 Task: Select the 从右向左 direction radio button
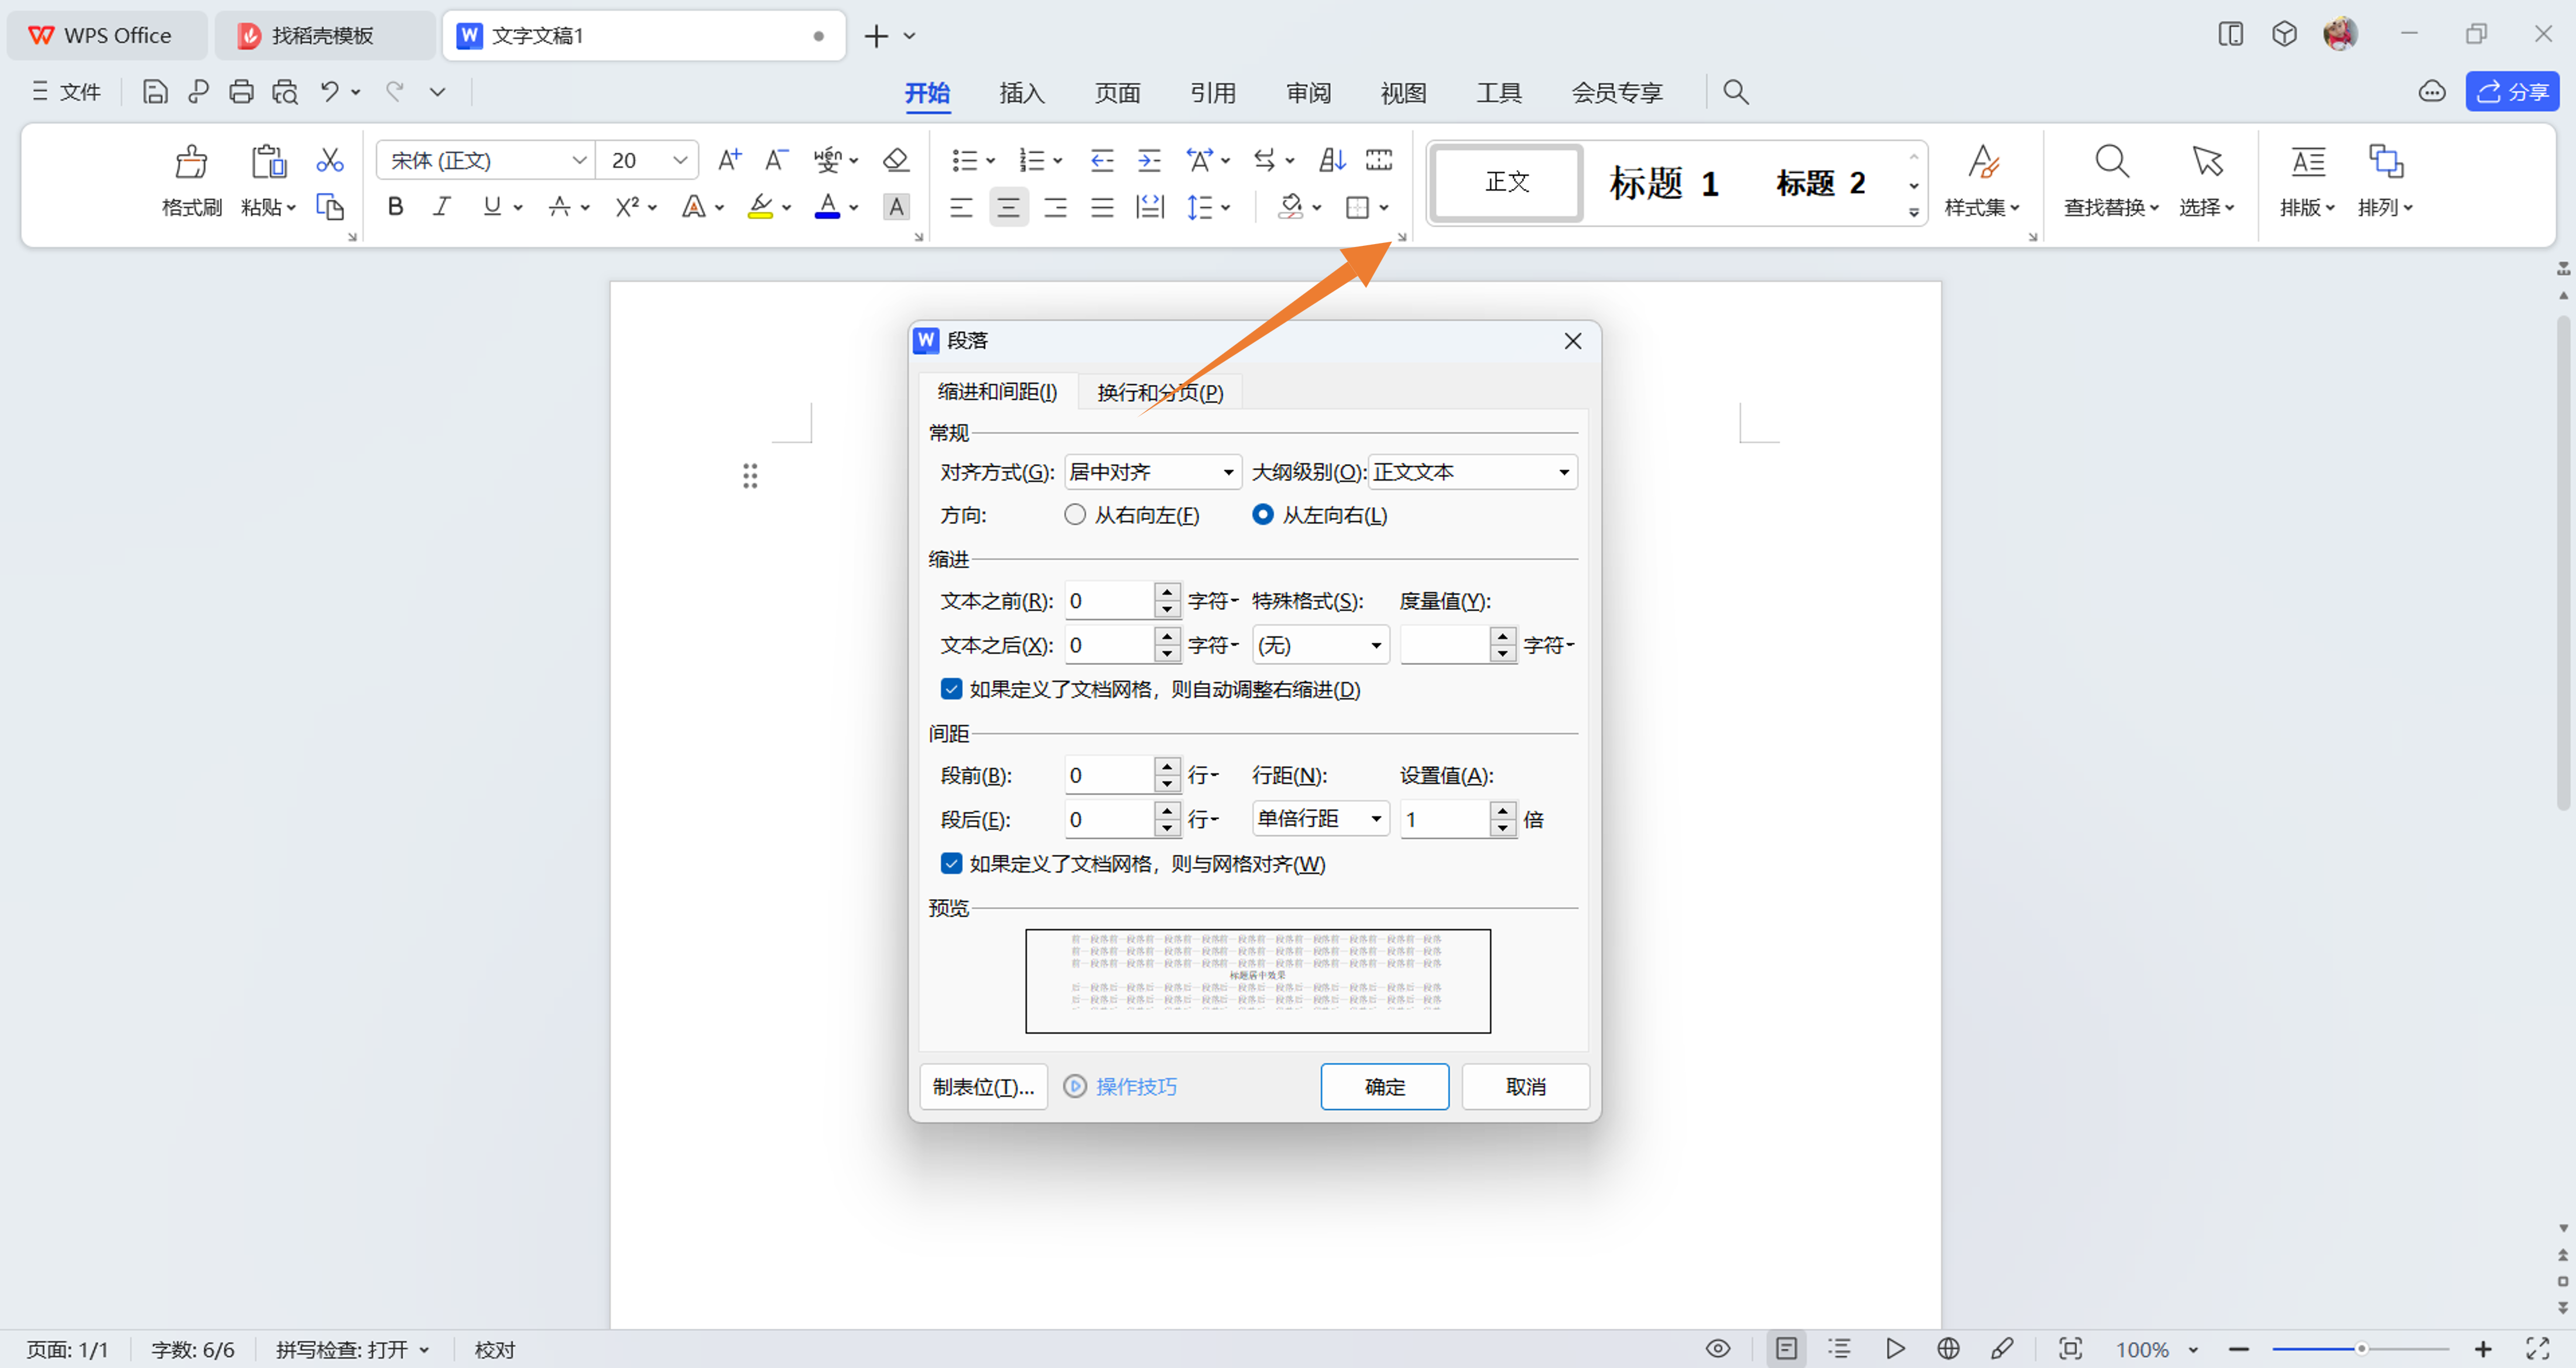(x=1075, y=515)
